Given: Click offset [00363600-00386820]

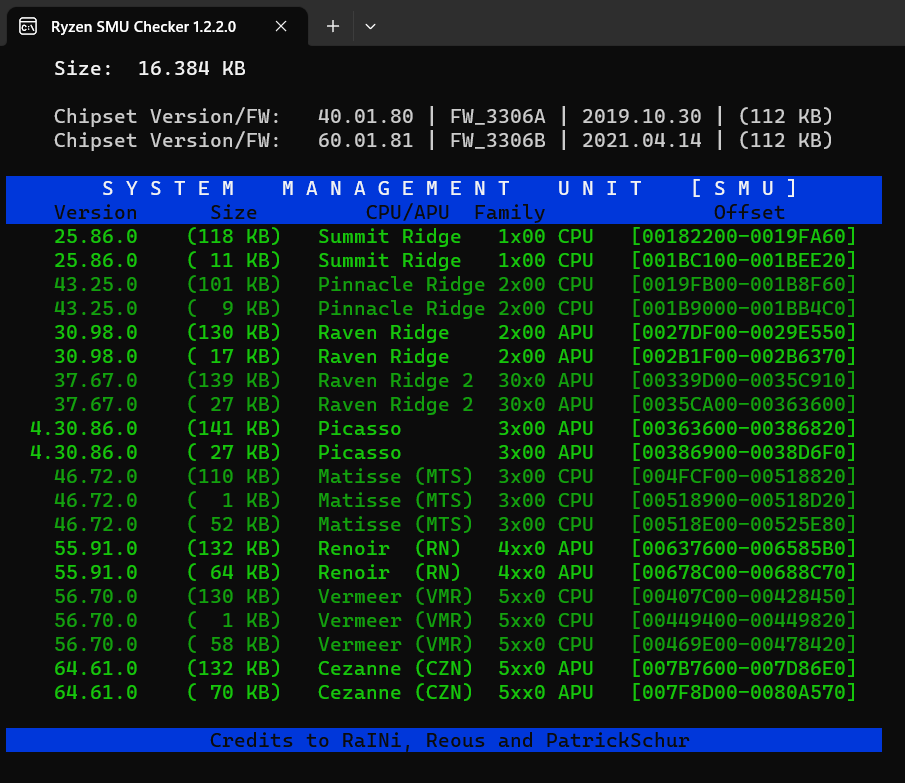Looking at the screenshot, I should (x=743, y=429).
